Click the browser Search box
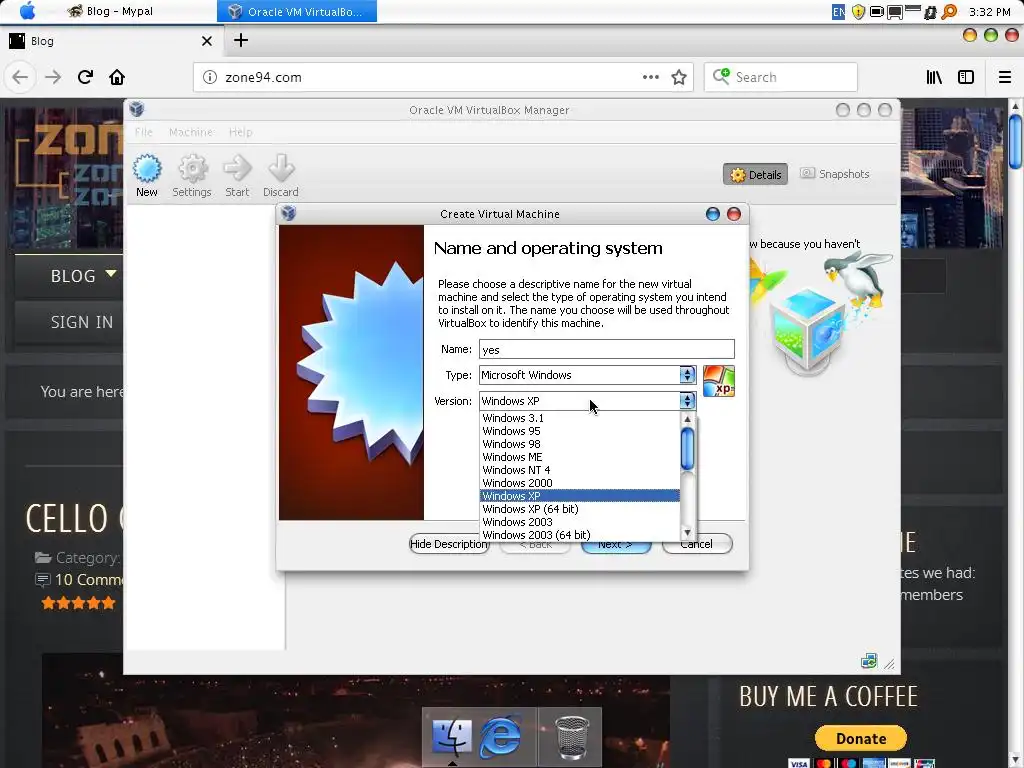The width and height of the screenshot is (1024, 768). [x=780, y=77]
